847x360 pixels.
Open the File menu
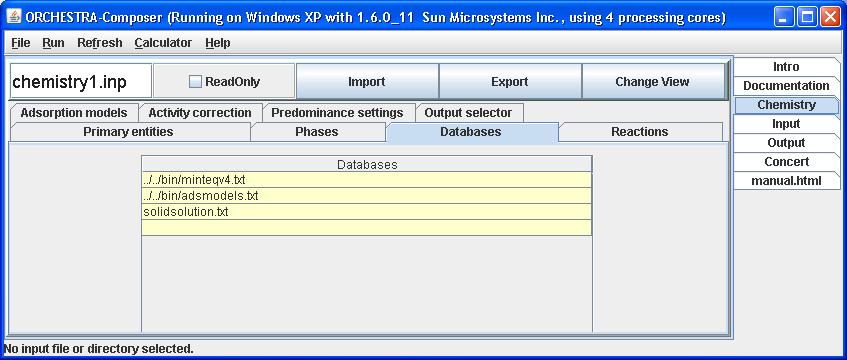[21, 43]
